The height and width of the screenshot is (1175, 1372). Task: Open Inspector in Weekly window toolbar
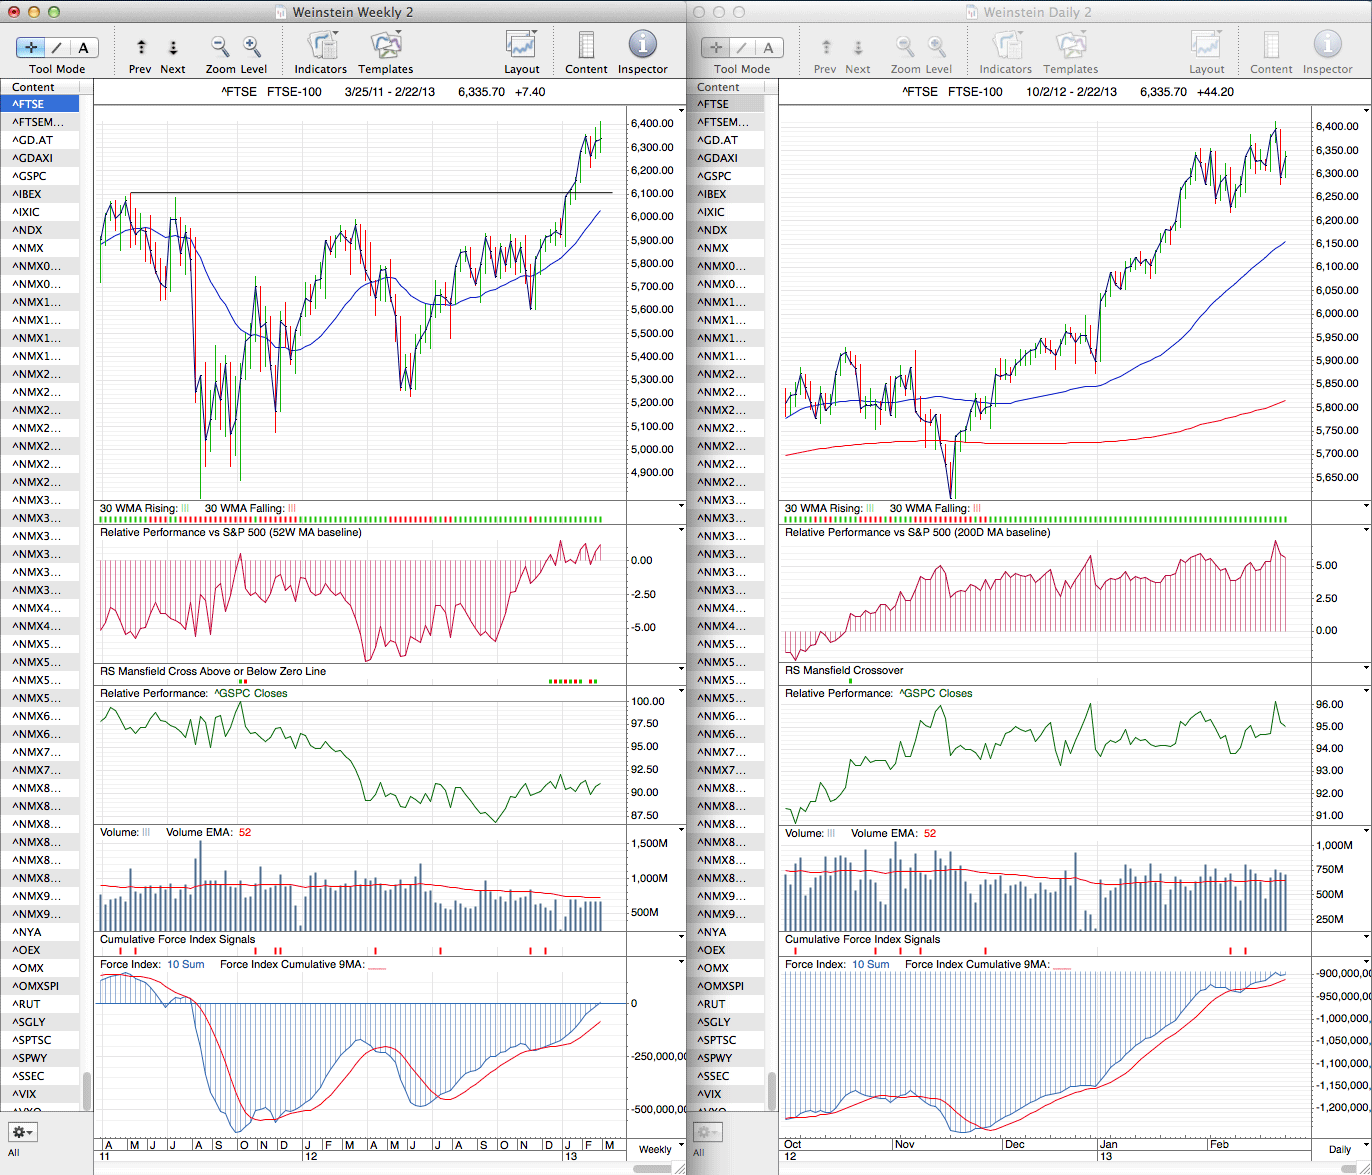click(642, 46)
